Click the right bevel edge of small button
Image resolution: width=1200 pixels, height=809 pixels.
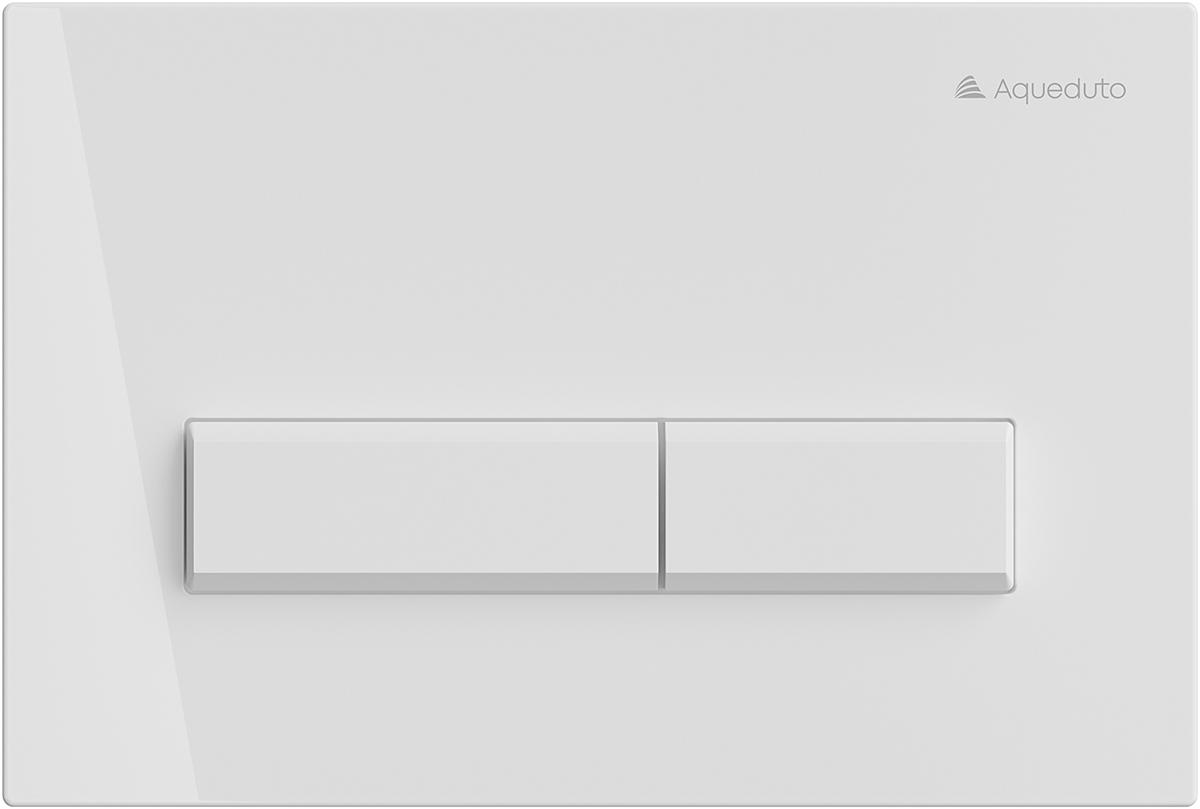click(x=1009, y=506)
